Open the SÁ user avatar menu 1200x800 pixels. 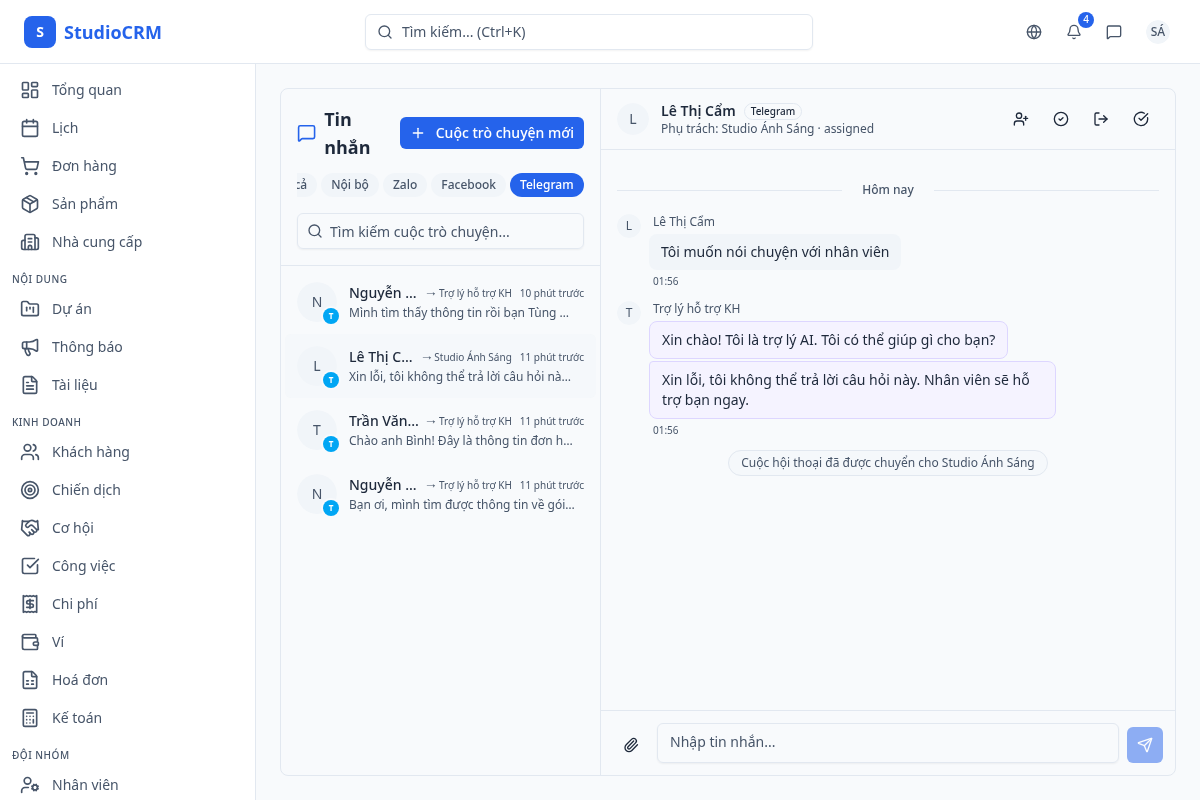click(1157, 32)
